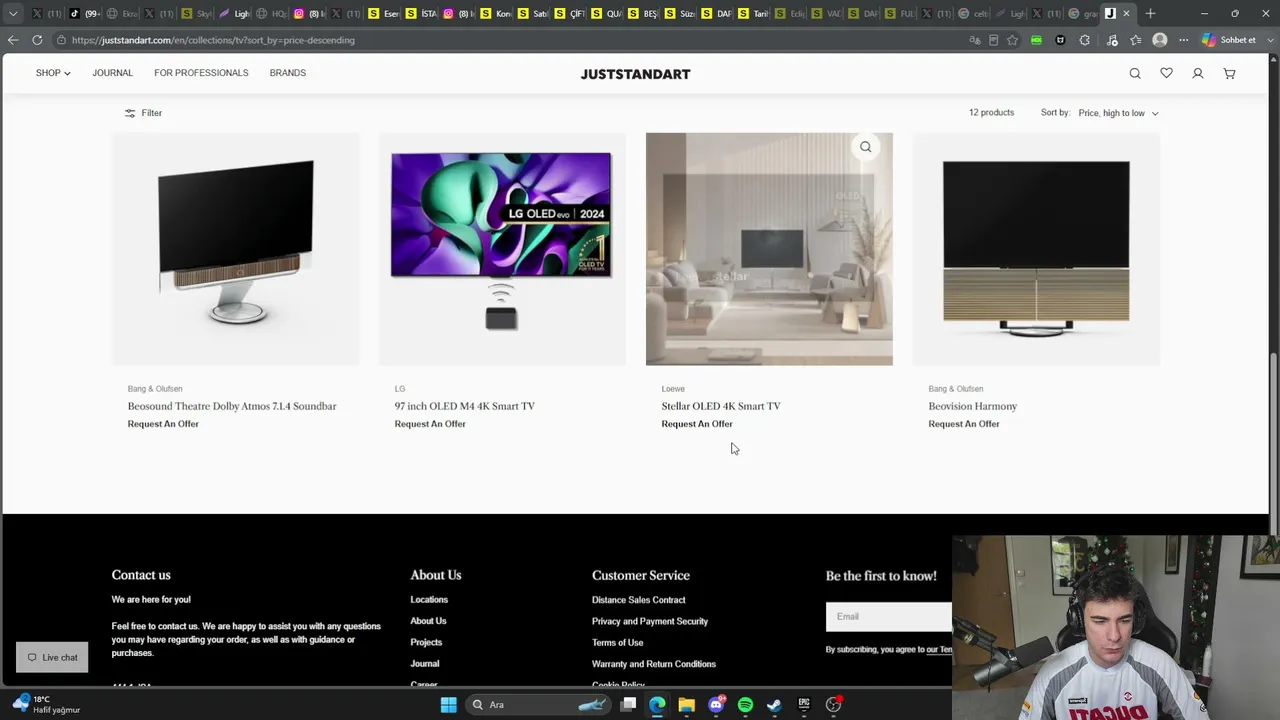Open Locations in the About Us footer
The width and height of the screenshot is (1280, 720).
point(429,600)
